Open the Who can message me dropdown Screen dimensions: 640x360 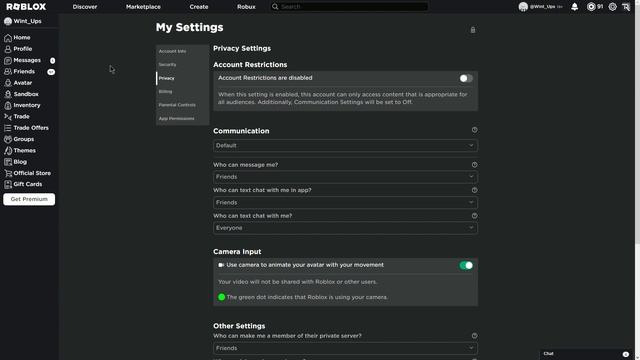(x=345, y=177)
